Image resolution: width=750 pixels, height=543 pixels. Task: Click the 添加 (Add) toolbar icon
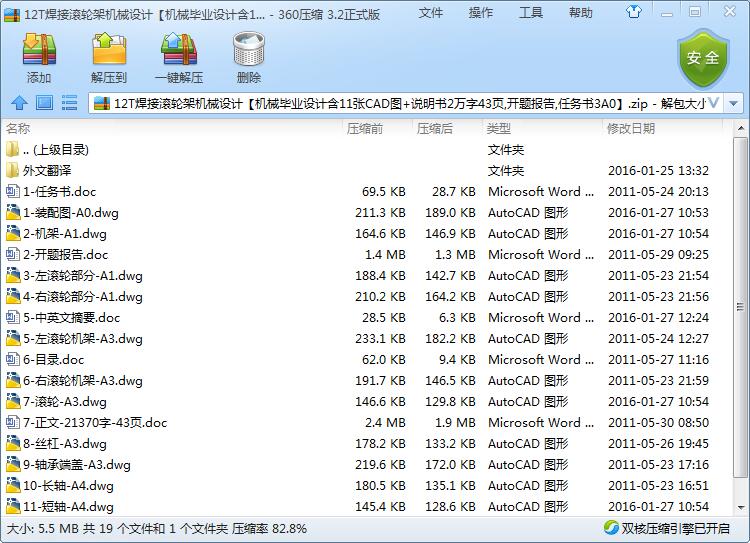[x=39, y=49]
